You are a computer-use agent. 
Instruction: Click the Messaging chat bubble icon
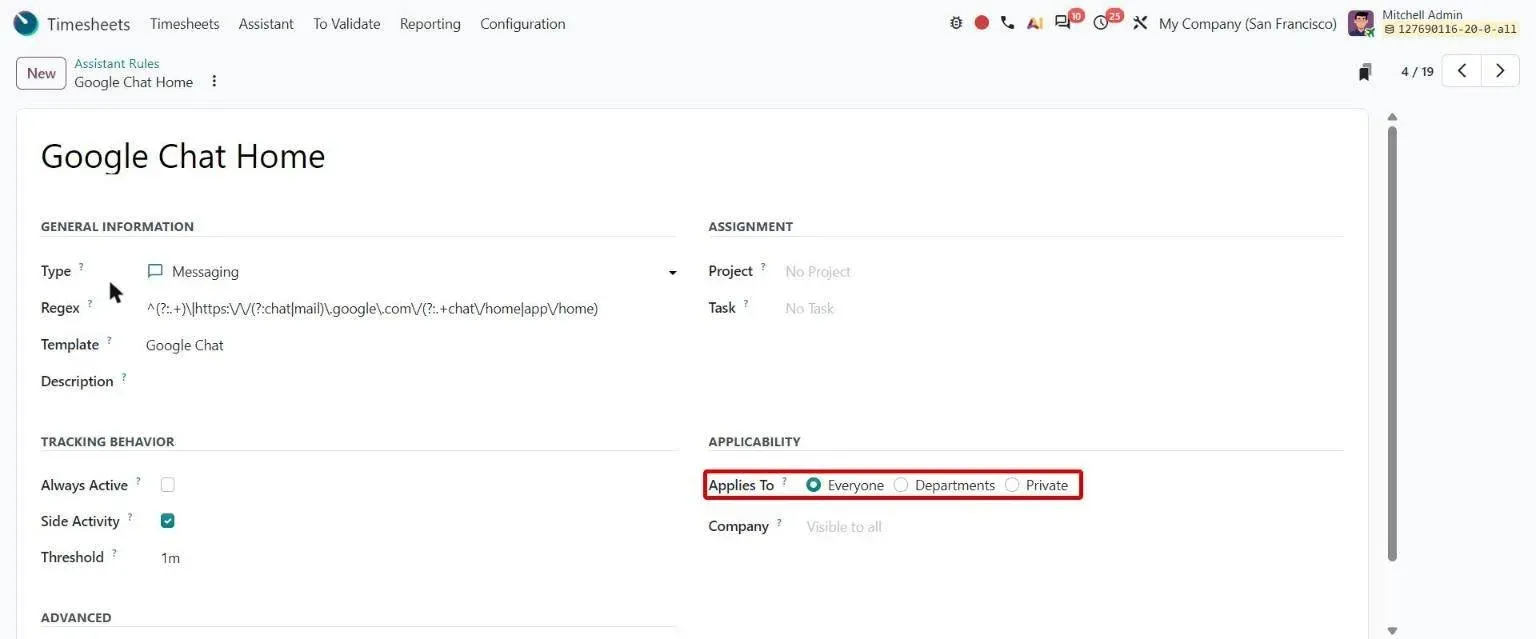[x=155, y=271]
